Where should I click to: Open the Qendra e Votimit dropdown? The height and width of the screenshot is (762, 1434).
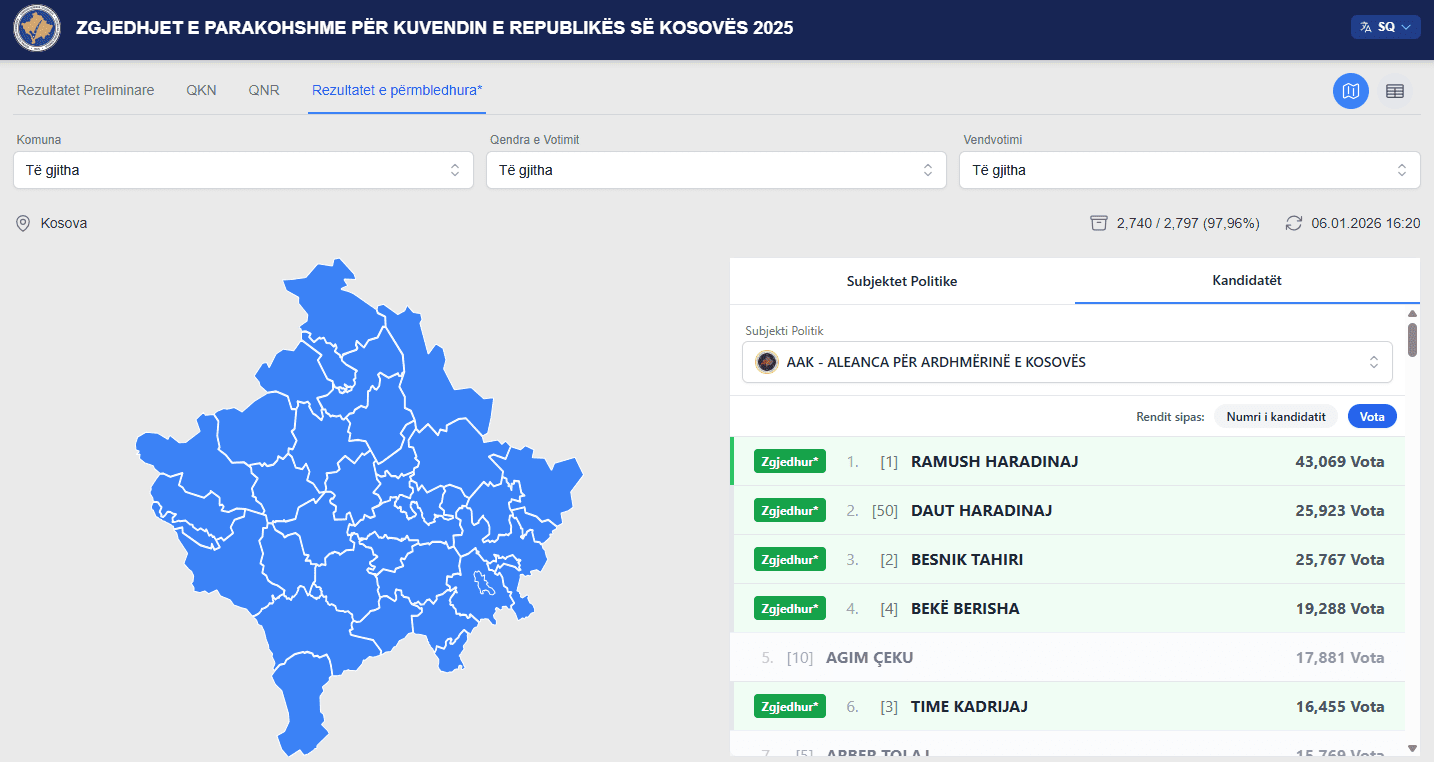point(716,170)
